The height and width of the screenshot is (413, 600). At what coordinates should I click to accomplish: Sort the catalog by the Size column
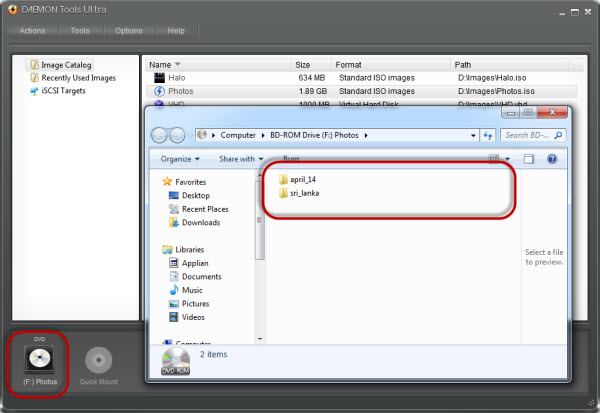[311, 65]
